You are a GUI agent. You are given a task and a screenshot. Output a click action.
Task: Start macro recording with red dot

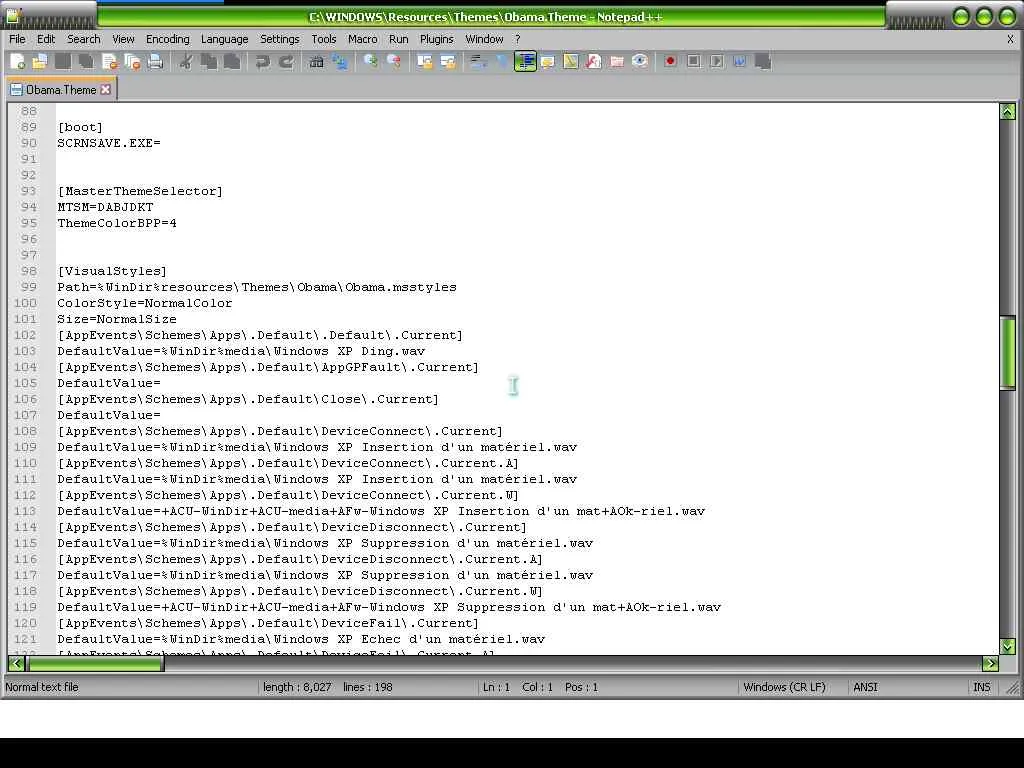pos(670,61)
